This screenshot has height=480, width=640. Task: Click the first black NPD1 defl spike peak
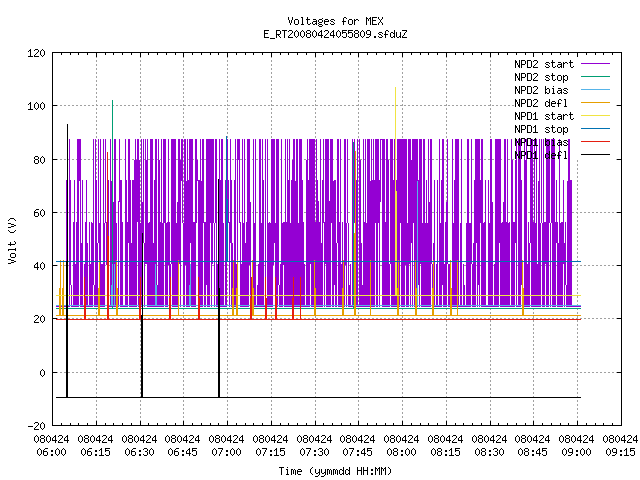[x=67, y=125]
